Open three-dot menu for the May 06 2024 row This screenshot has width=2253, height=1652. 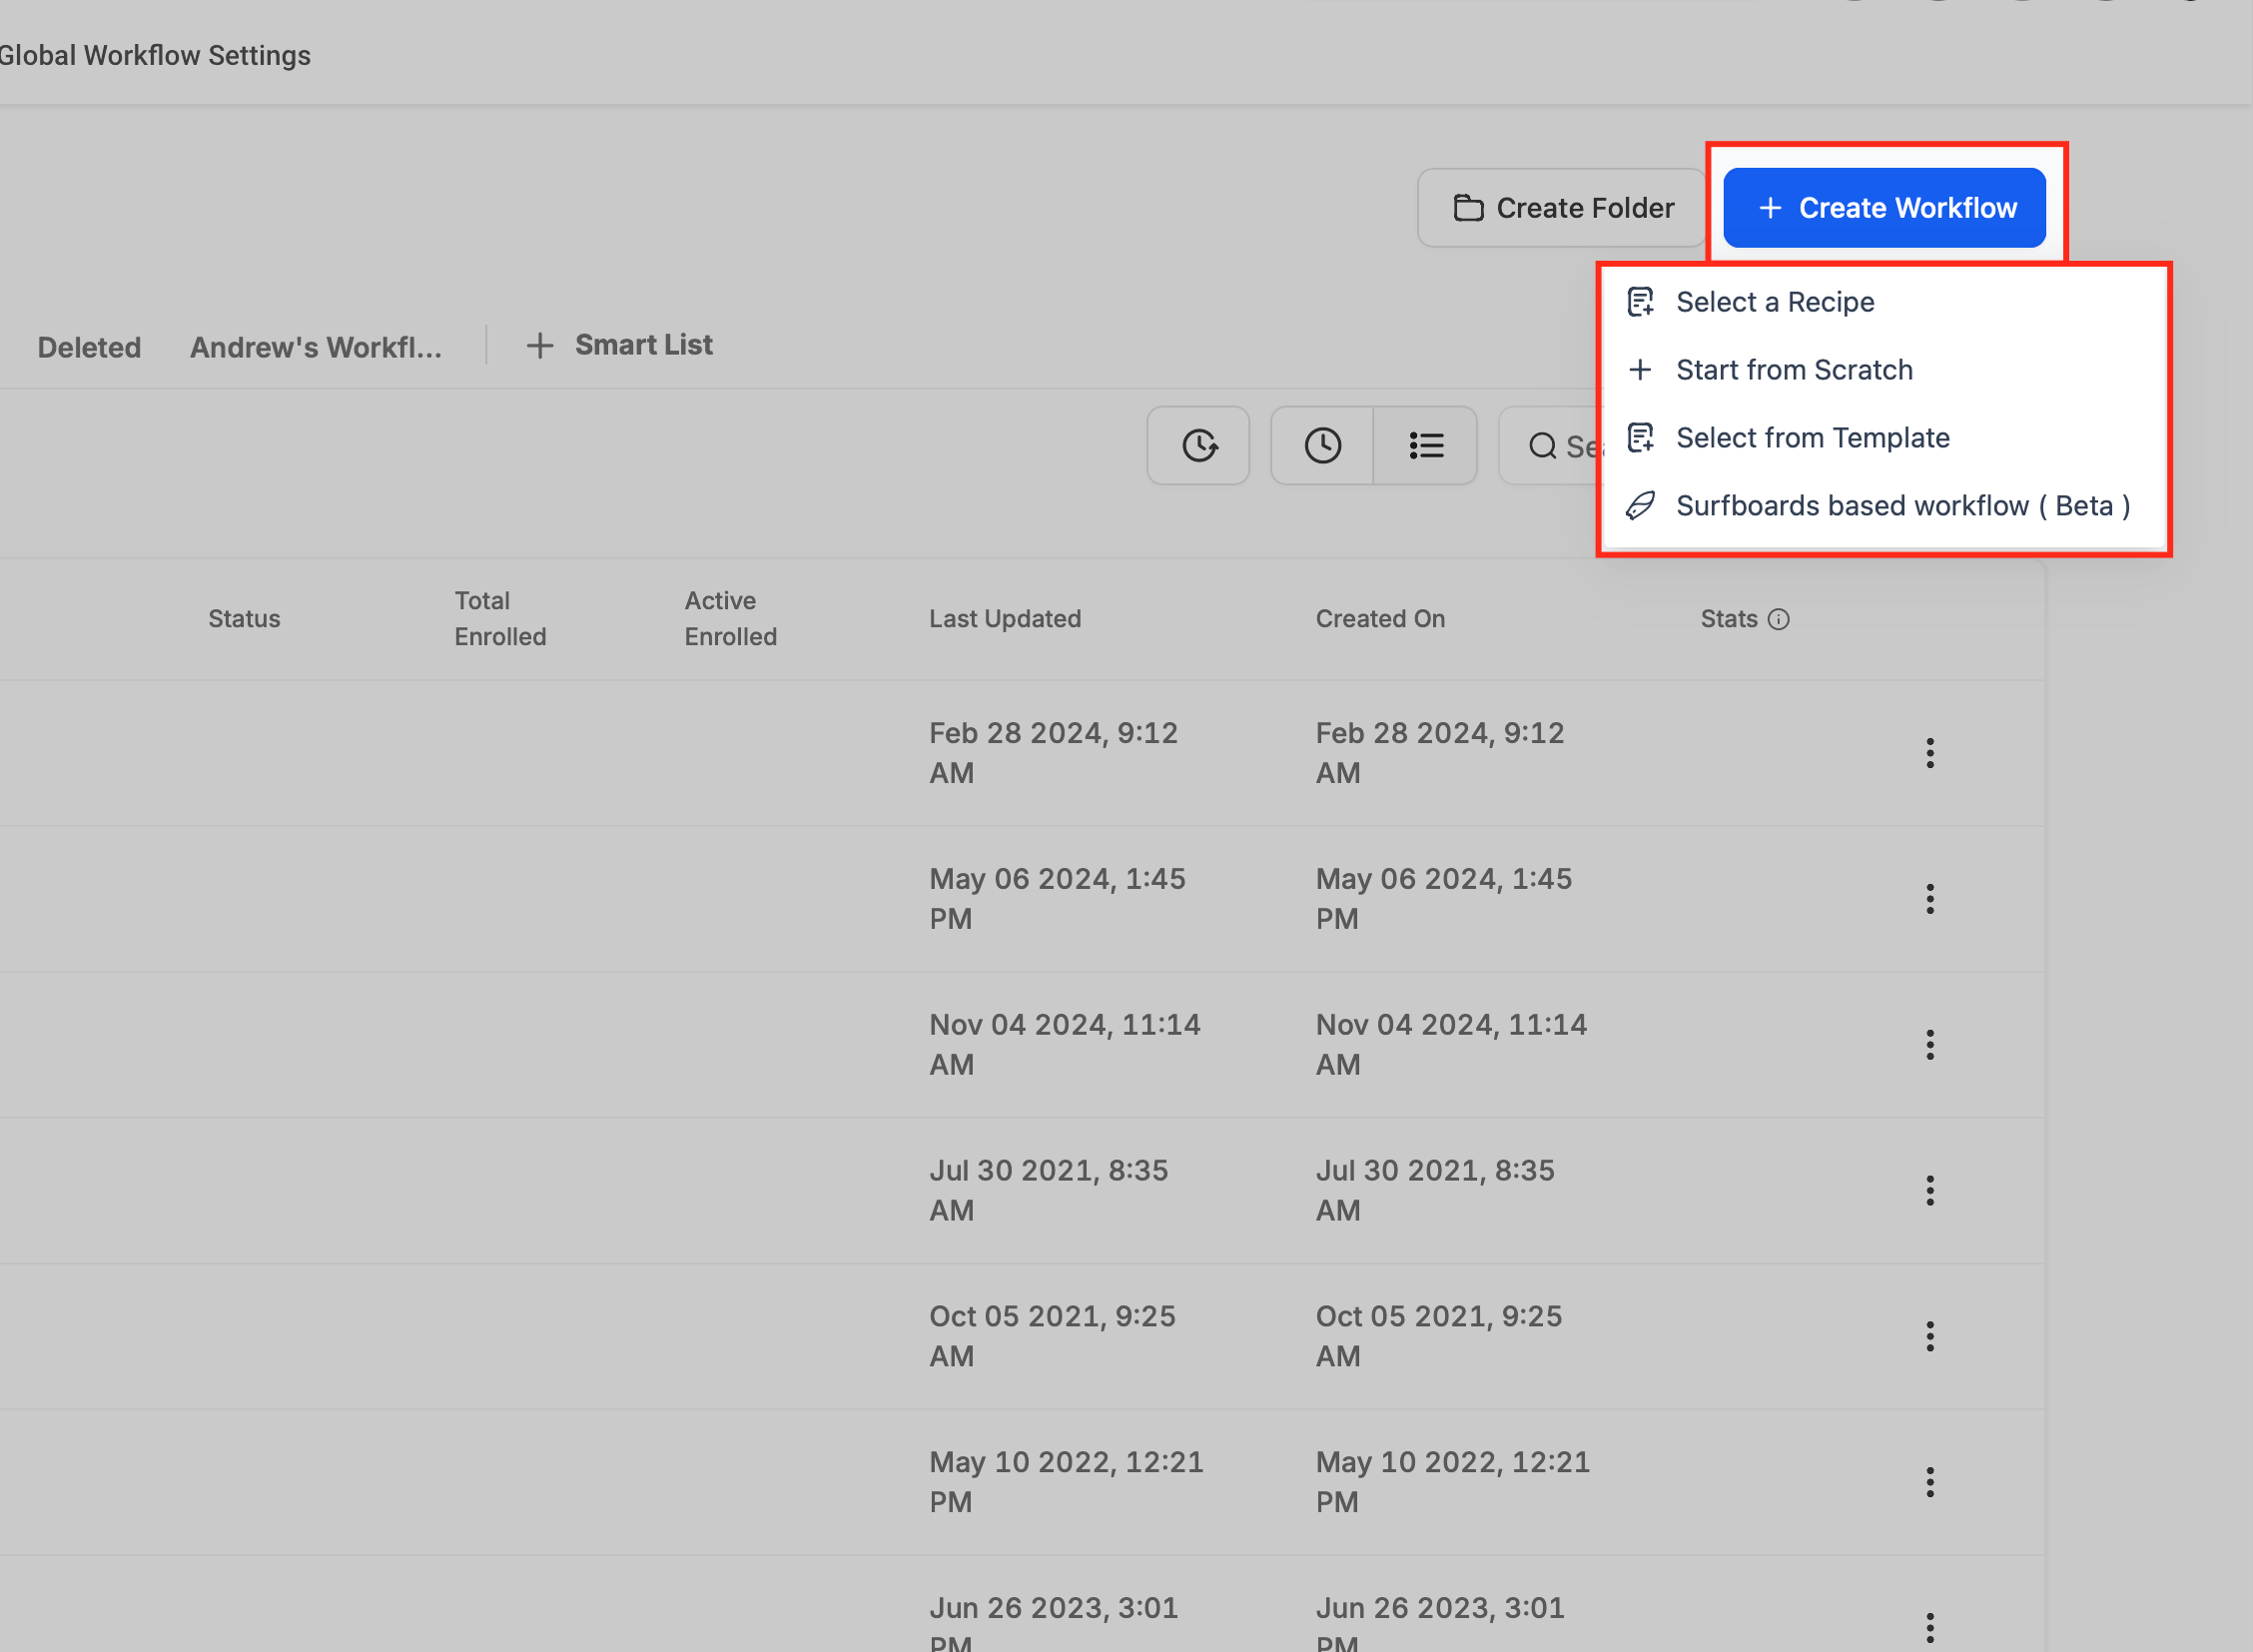tap(1929, 899)
